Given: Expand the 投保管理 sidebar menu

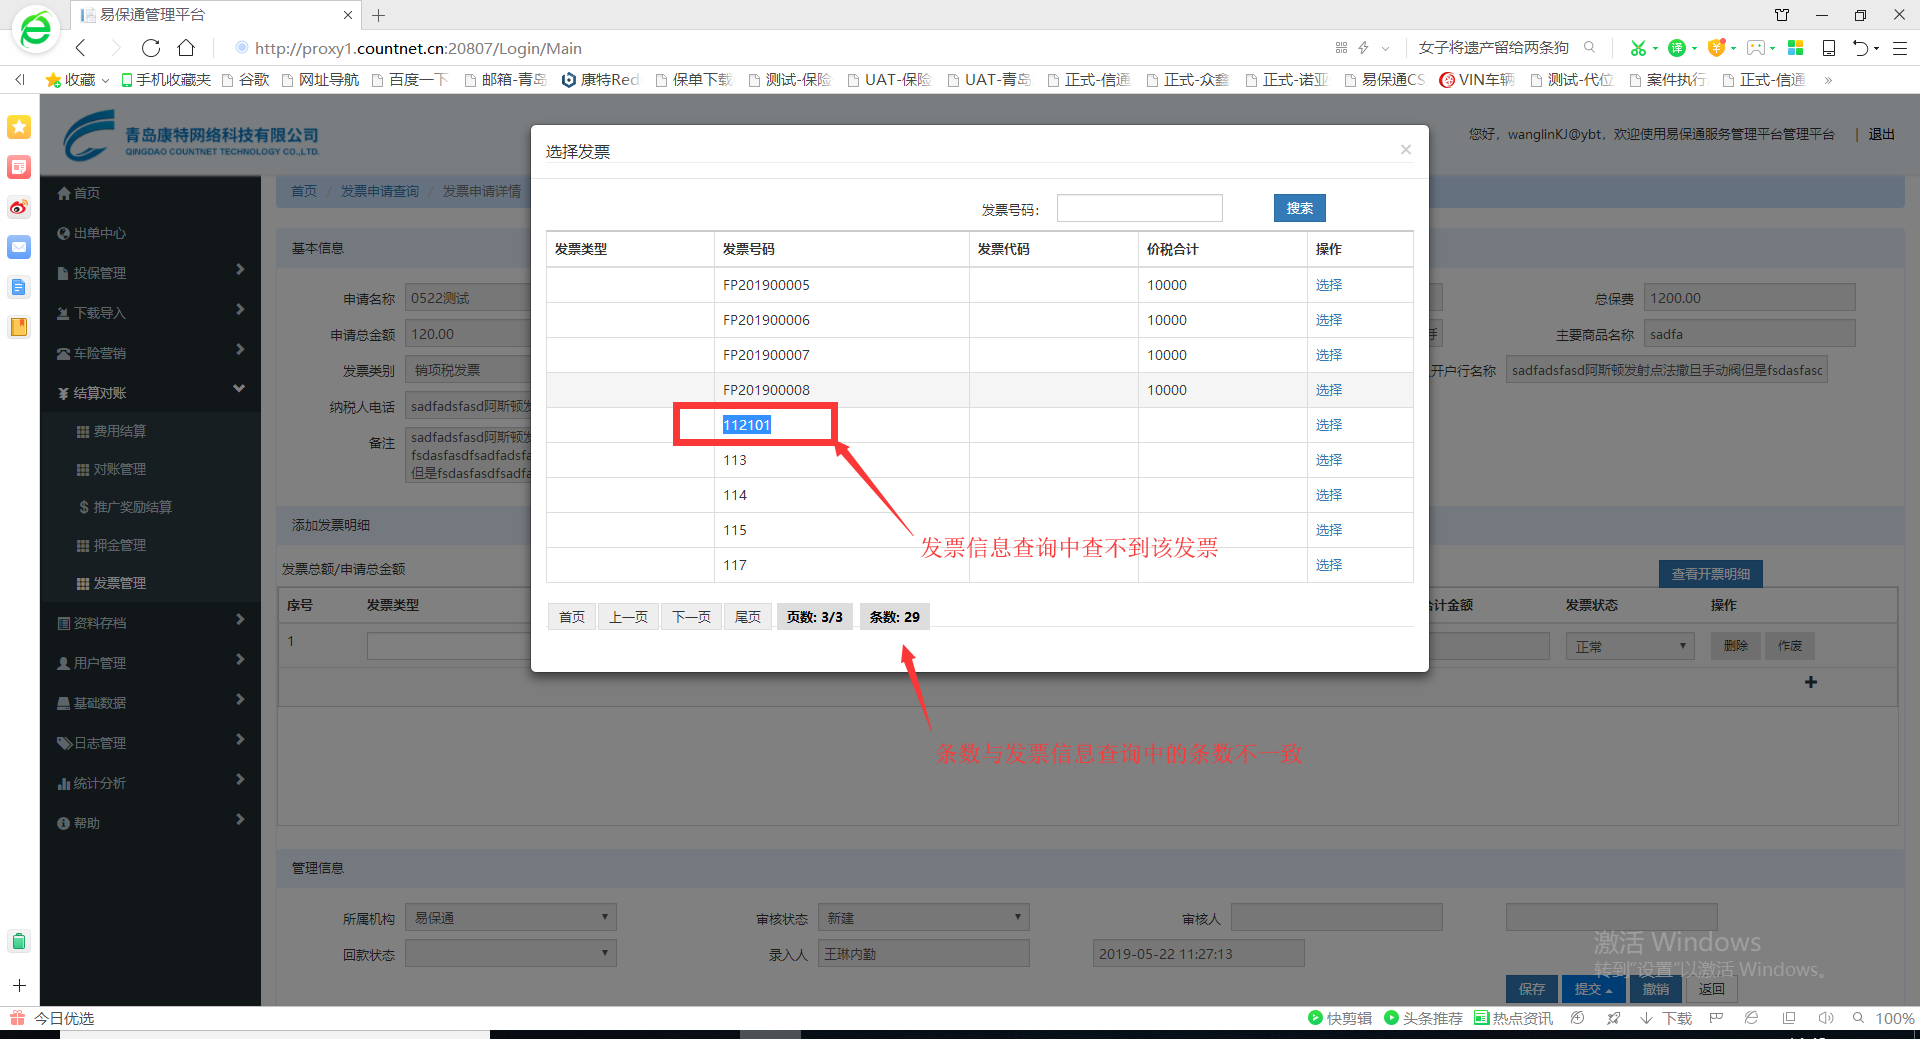Looking at the screenshot, I should click(150, 272).
